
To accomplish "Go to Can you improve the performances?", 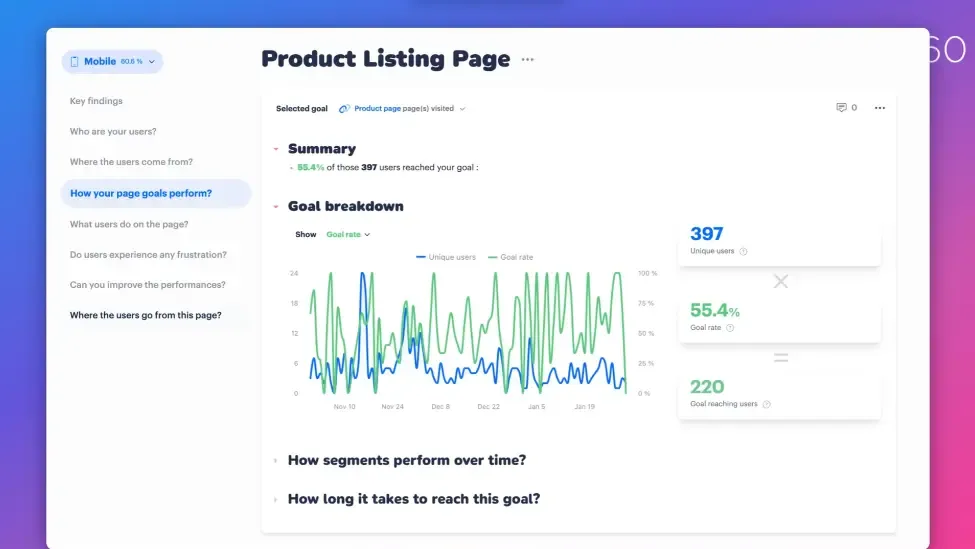I will click(147, 285).
